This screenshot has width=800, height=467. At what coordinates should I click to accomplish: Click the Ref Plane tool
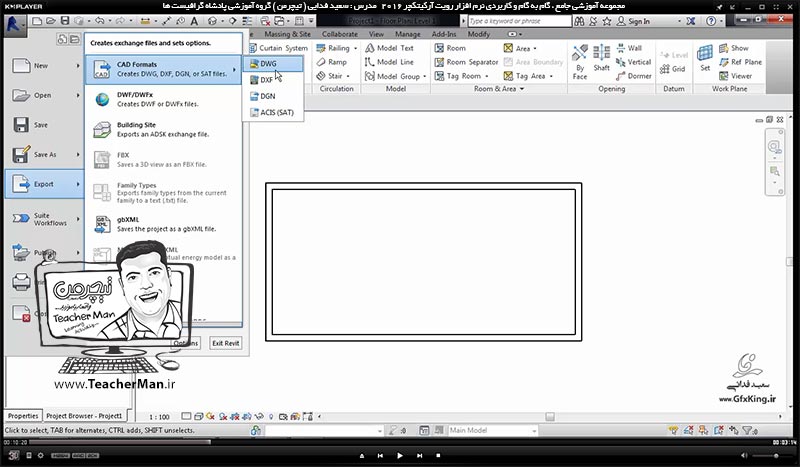[x=740, y=62]
